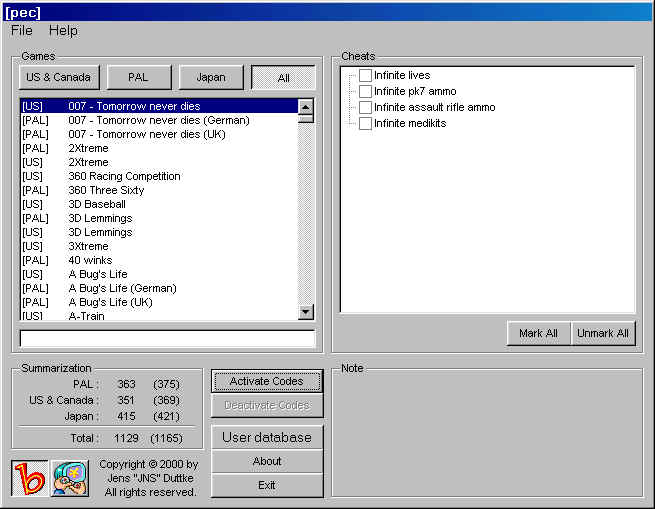
Task: Click the games list scrollbar track
Action: click(306, 213)
